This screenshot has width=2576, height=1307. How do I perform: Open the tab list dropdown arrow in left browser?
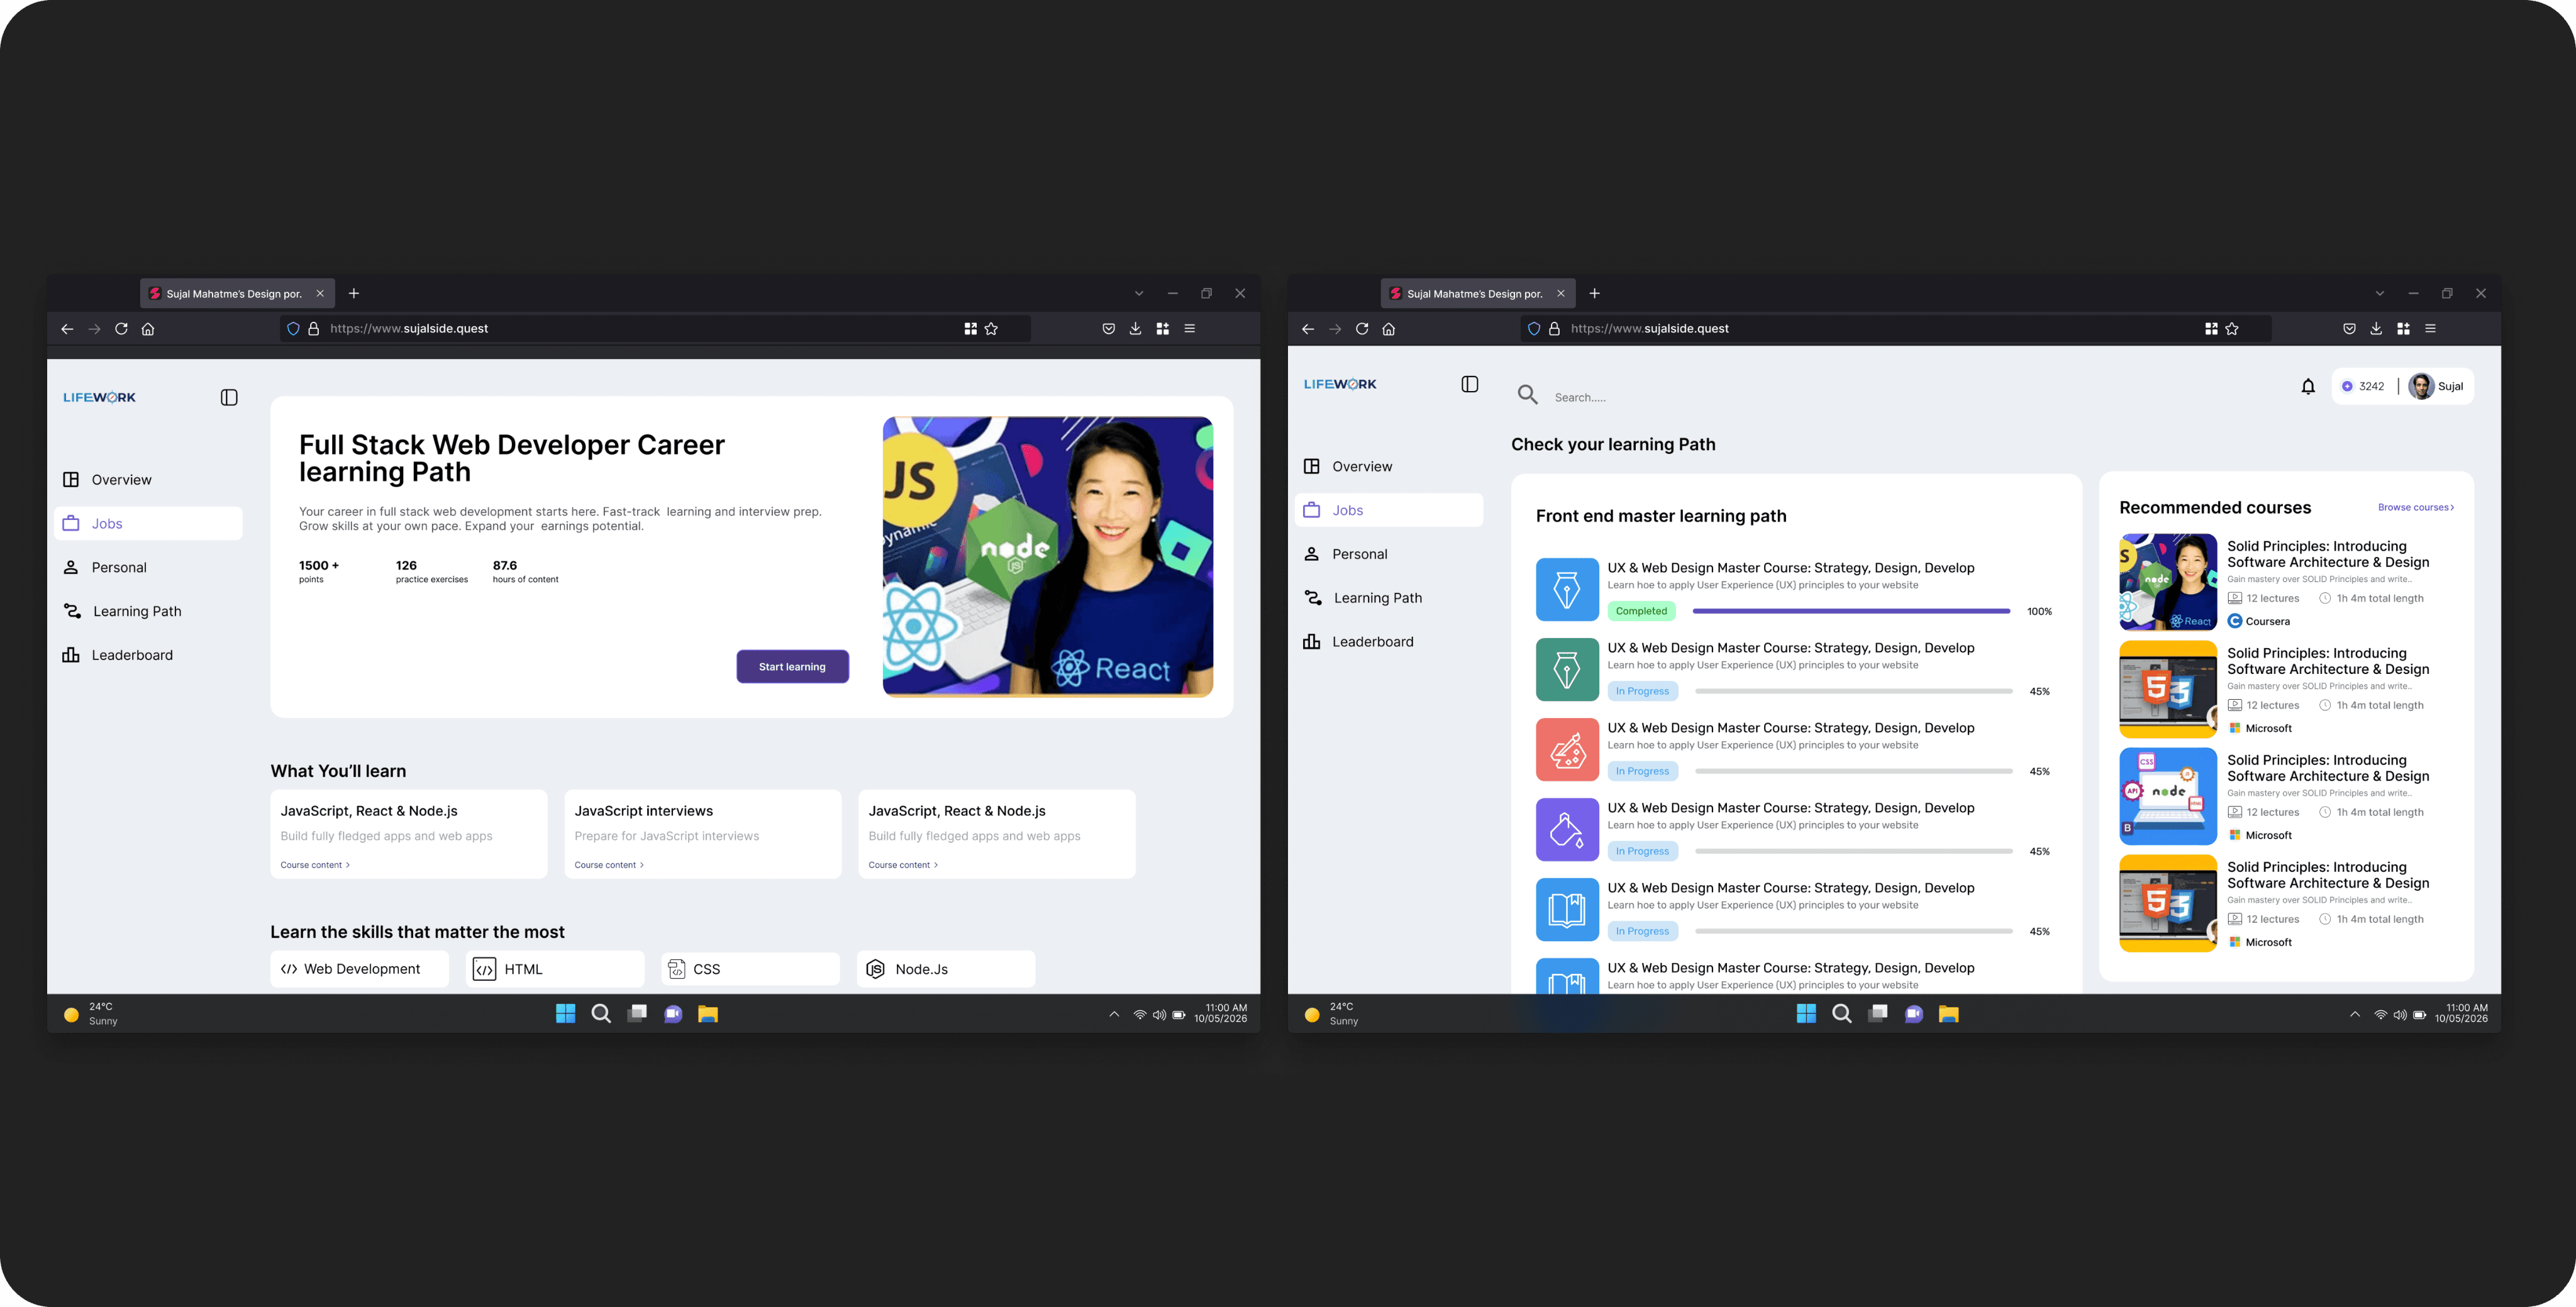pos(1138,294)
